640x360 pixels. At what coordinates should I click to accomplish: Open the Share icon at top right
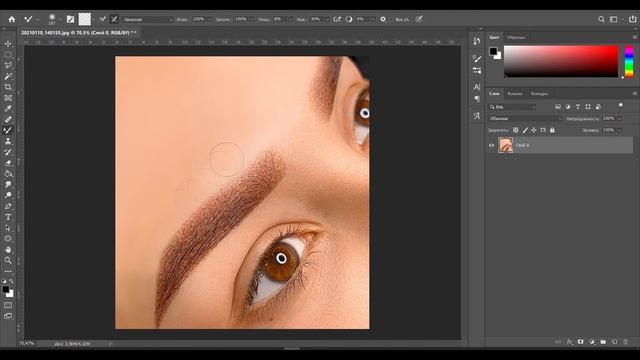tap(632, 19)
